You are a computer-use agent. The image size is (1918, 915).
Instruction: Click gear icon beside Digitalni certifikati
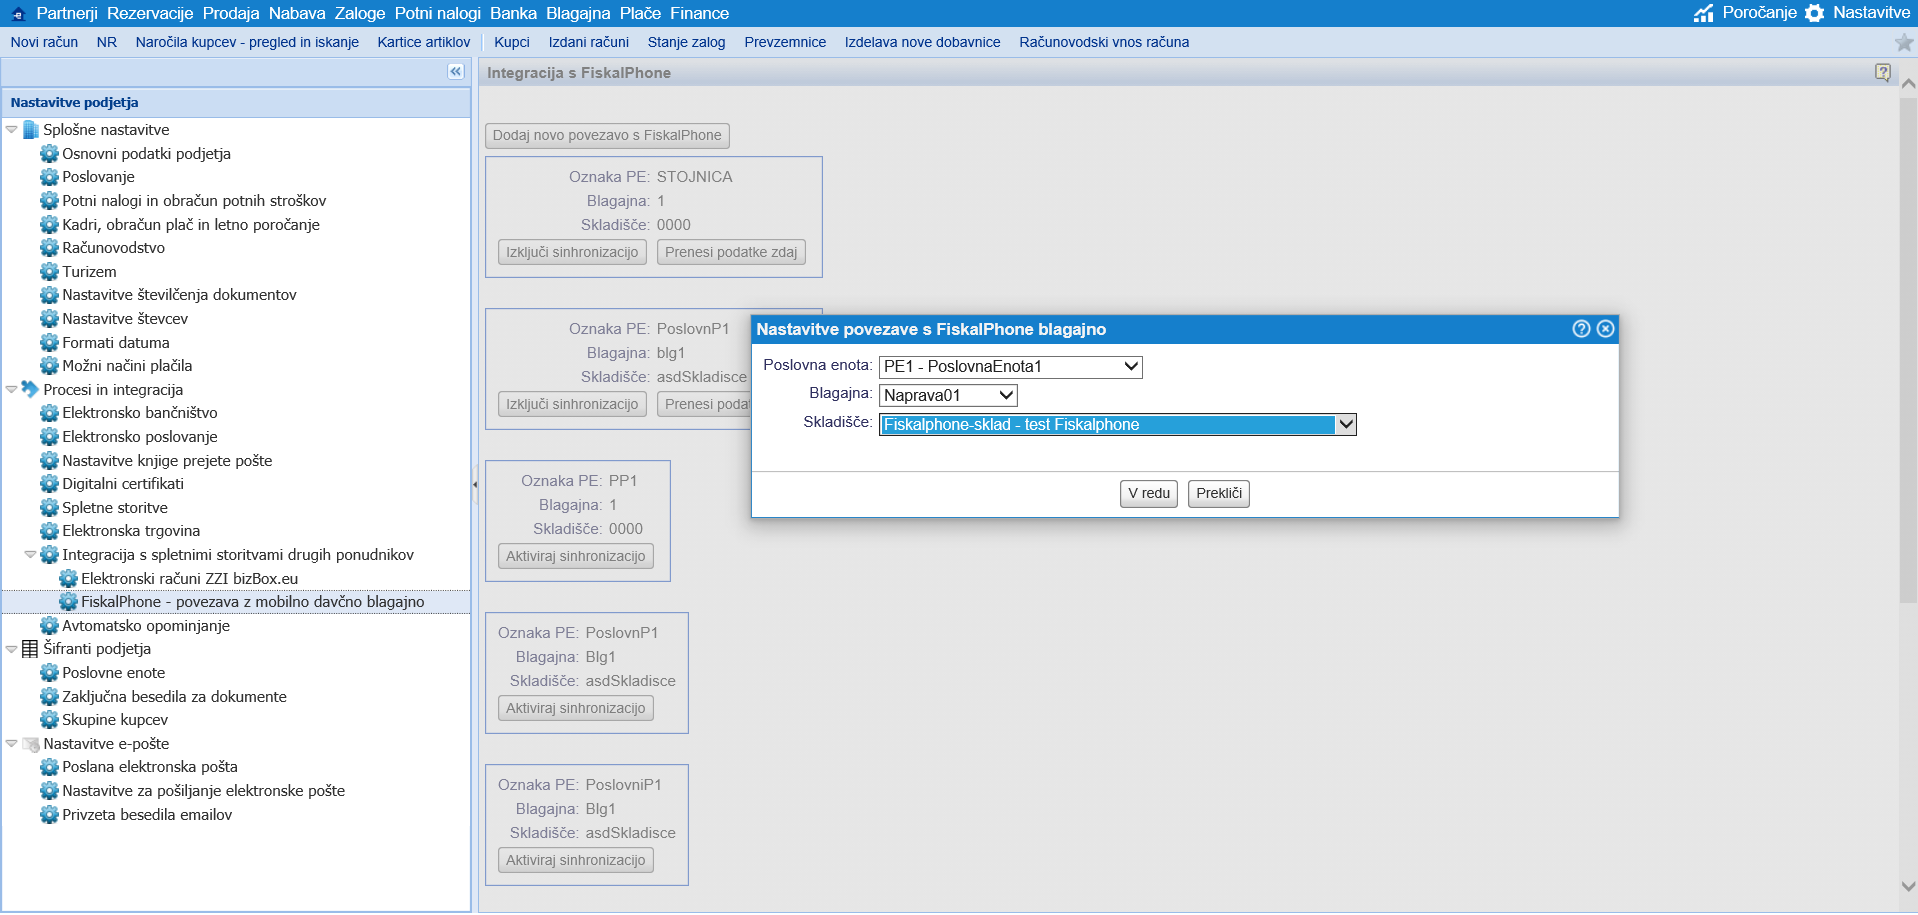point(49,484)
